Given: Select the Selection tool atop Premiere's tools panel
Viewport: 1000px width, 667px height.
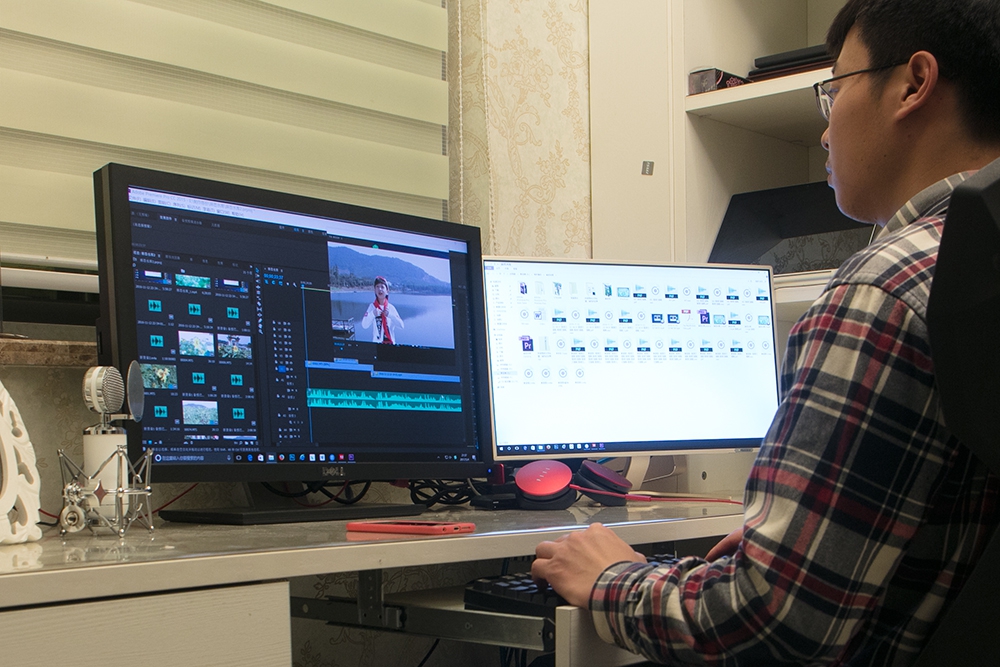Looking at the screenshot, I should pos(258,270).
